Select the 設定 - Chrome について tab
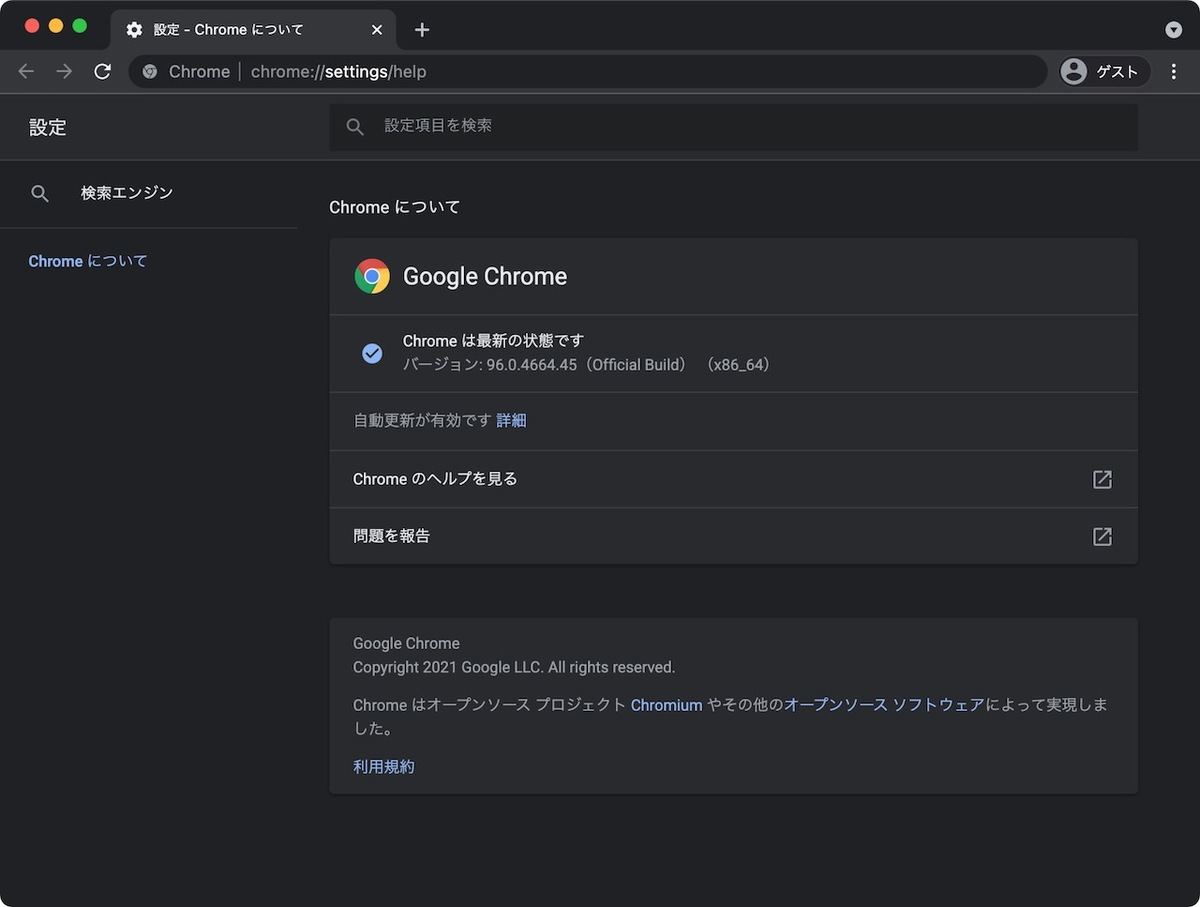The height and width of the screenshot is (907, 1200). [x=253, y=30]
